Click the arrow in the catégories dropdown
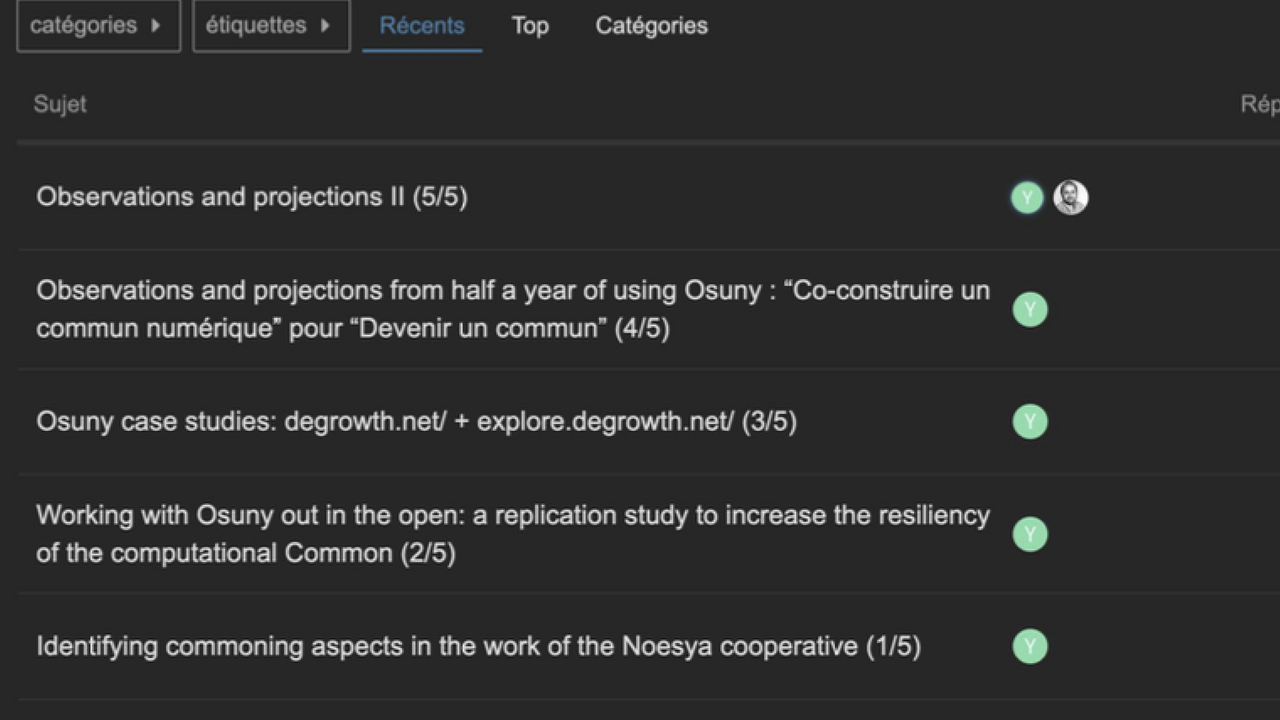1280x720 pixels. tap(156, 26)
